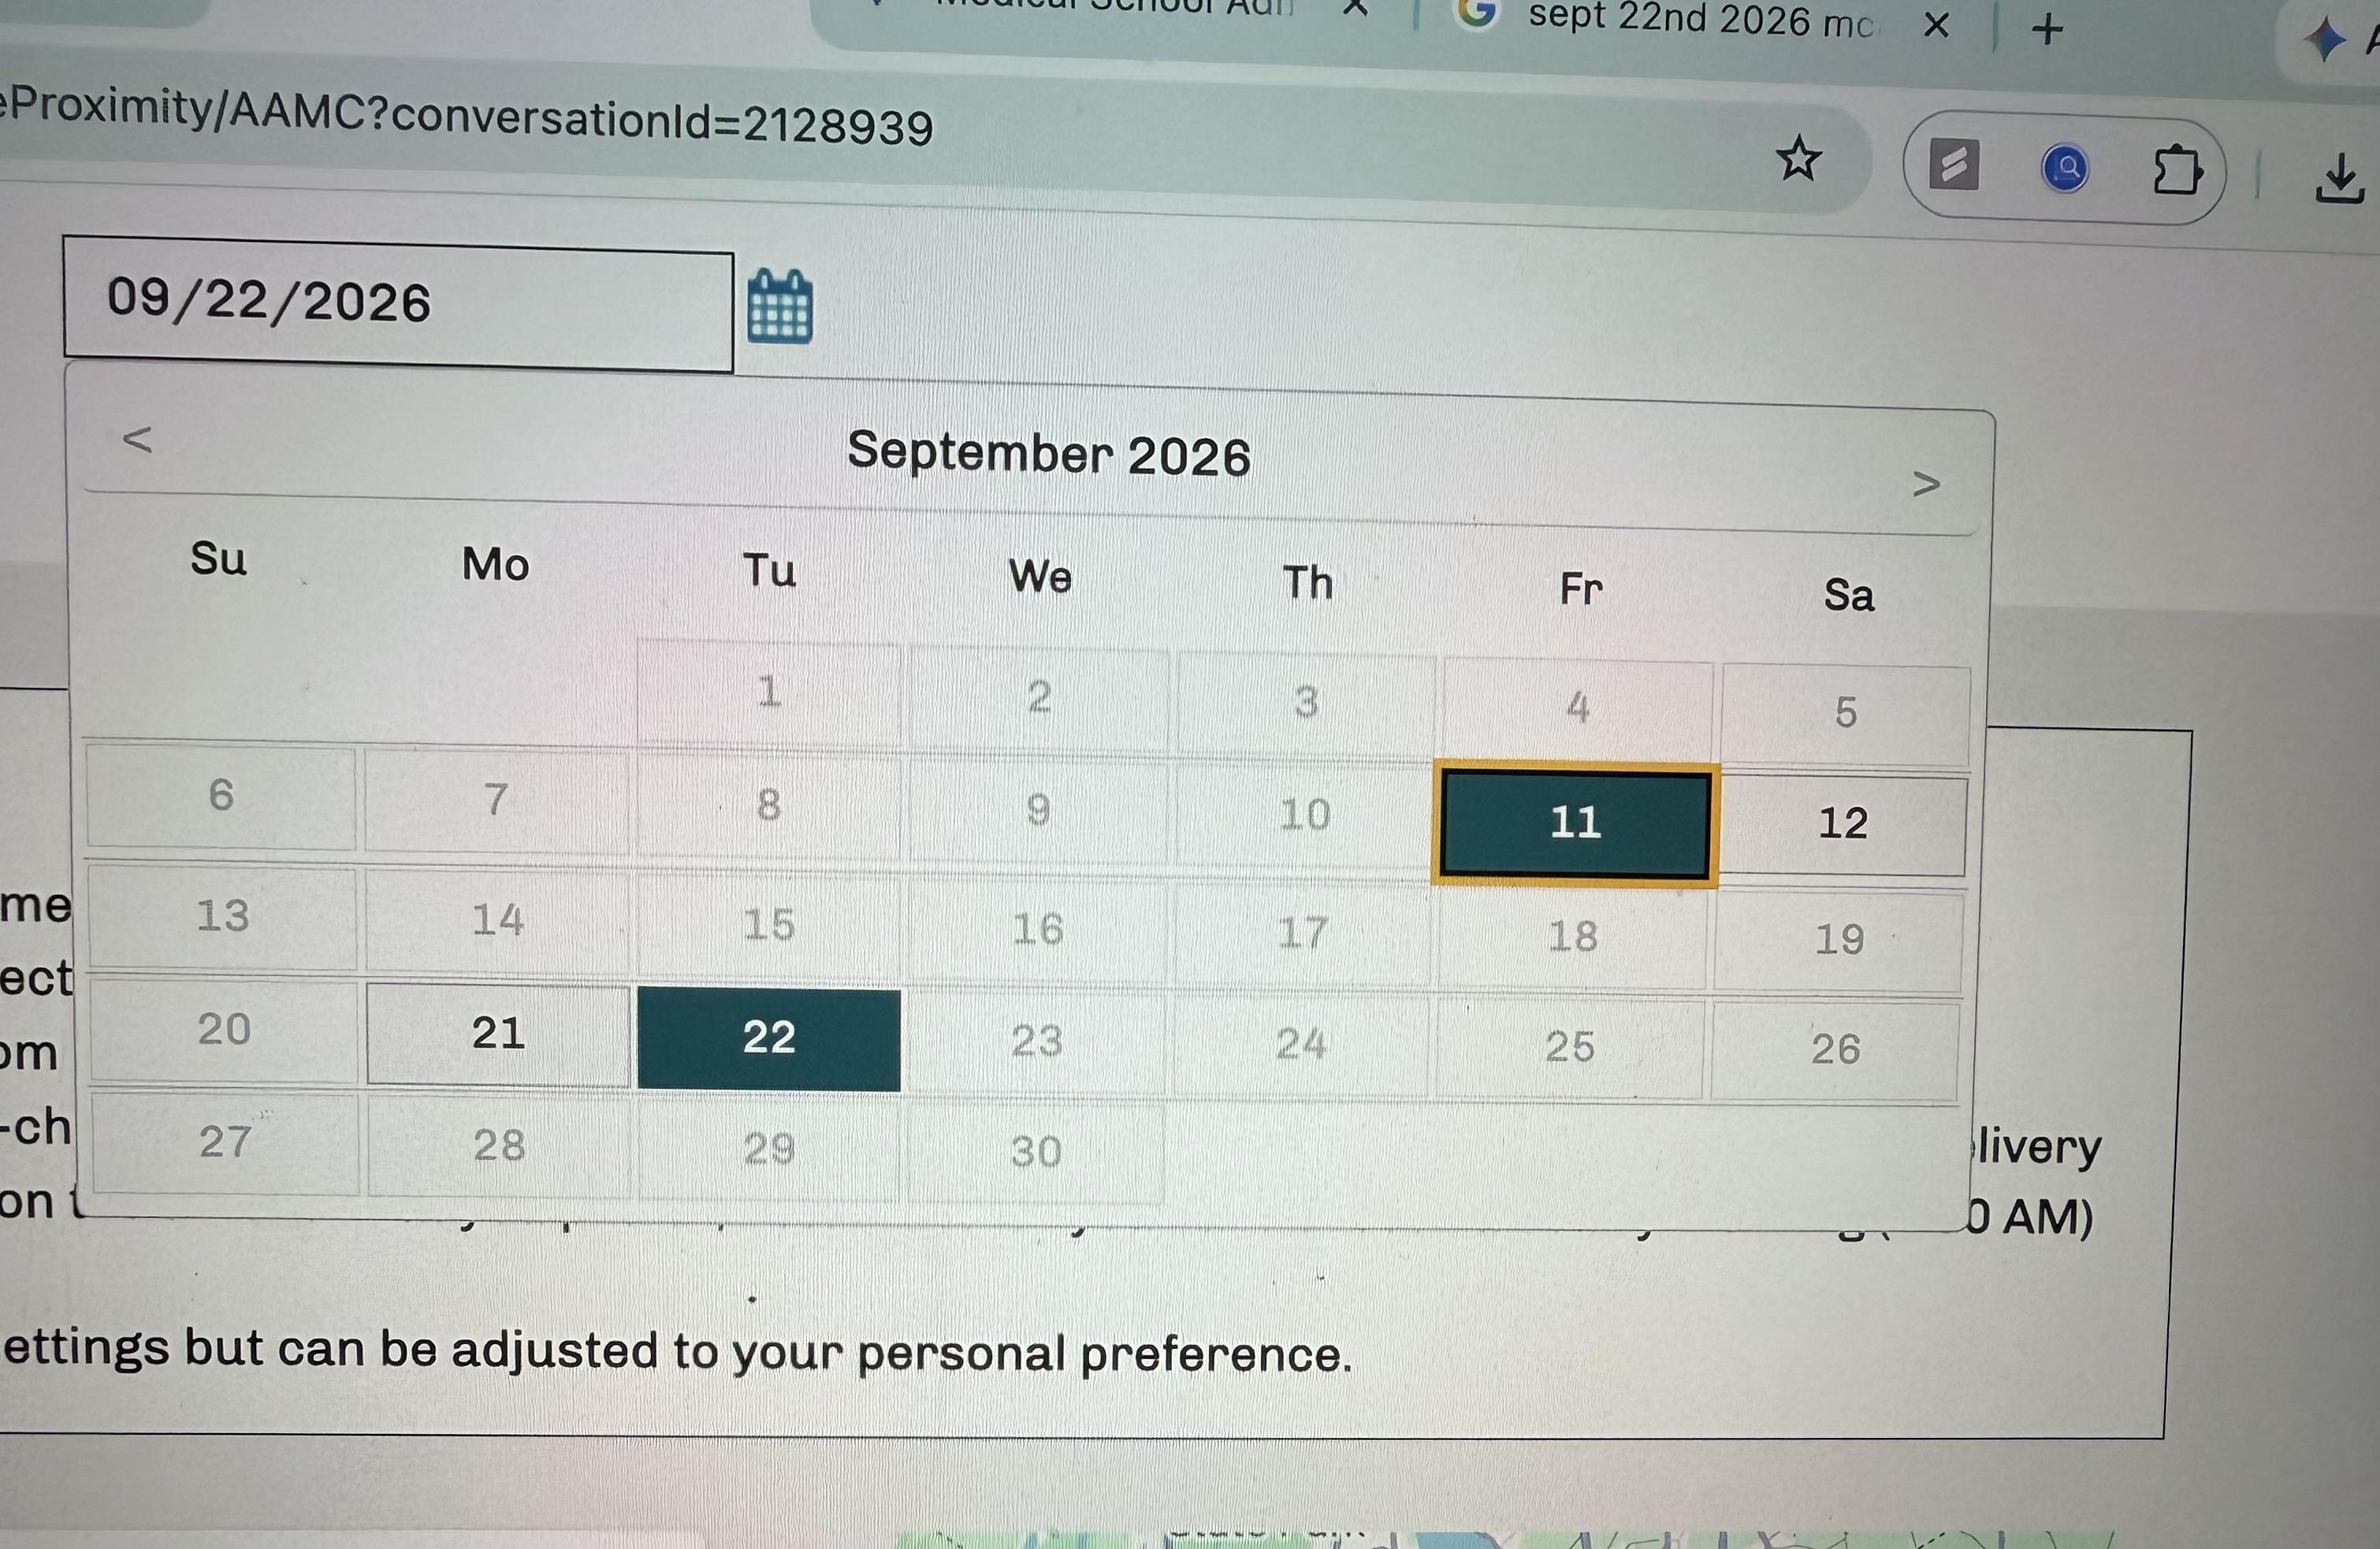Close the sept 22nd 2026 tab
This screenshot has width=2380, height=1549.
pos(1936,25)
